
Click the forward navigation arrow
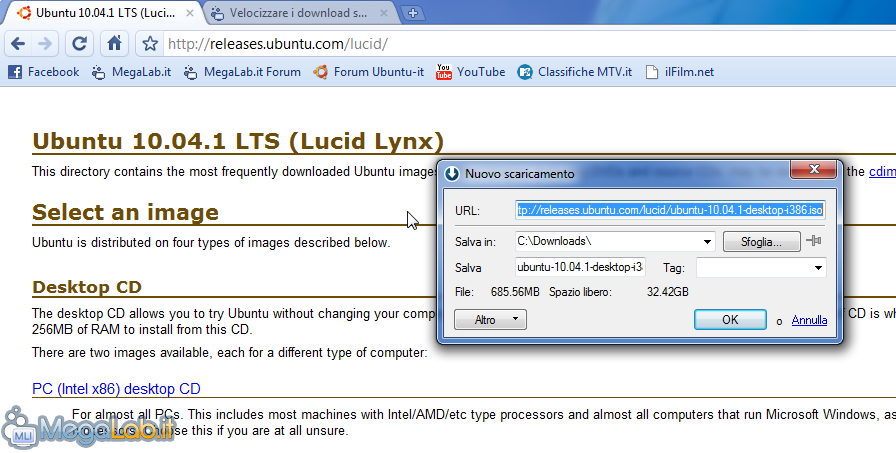[45, 43]
